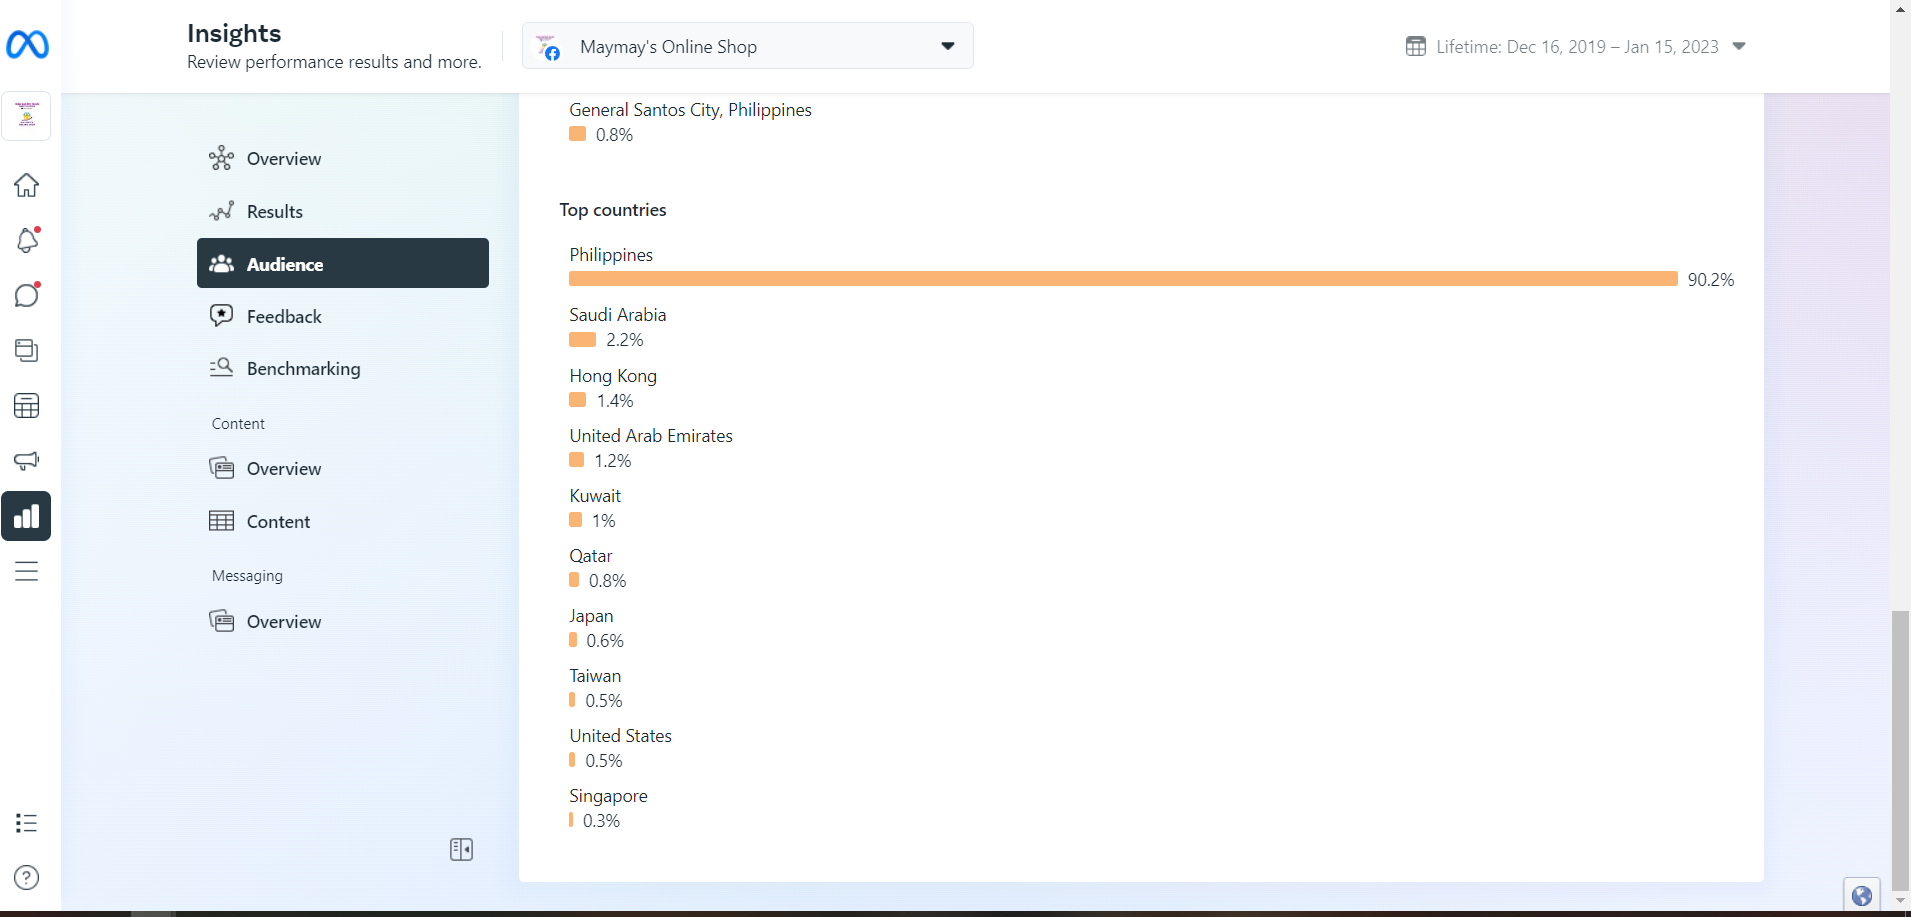Select the Audience menu item
This screenshot has height=917, width=1911.
tap(343, 263)
